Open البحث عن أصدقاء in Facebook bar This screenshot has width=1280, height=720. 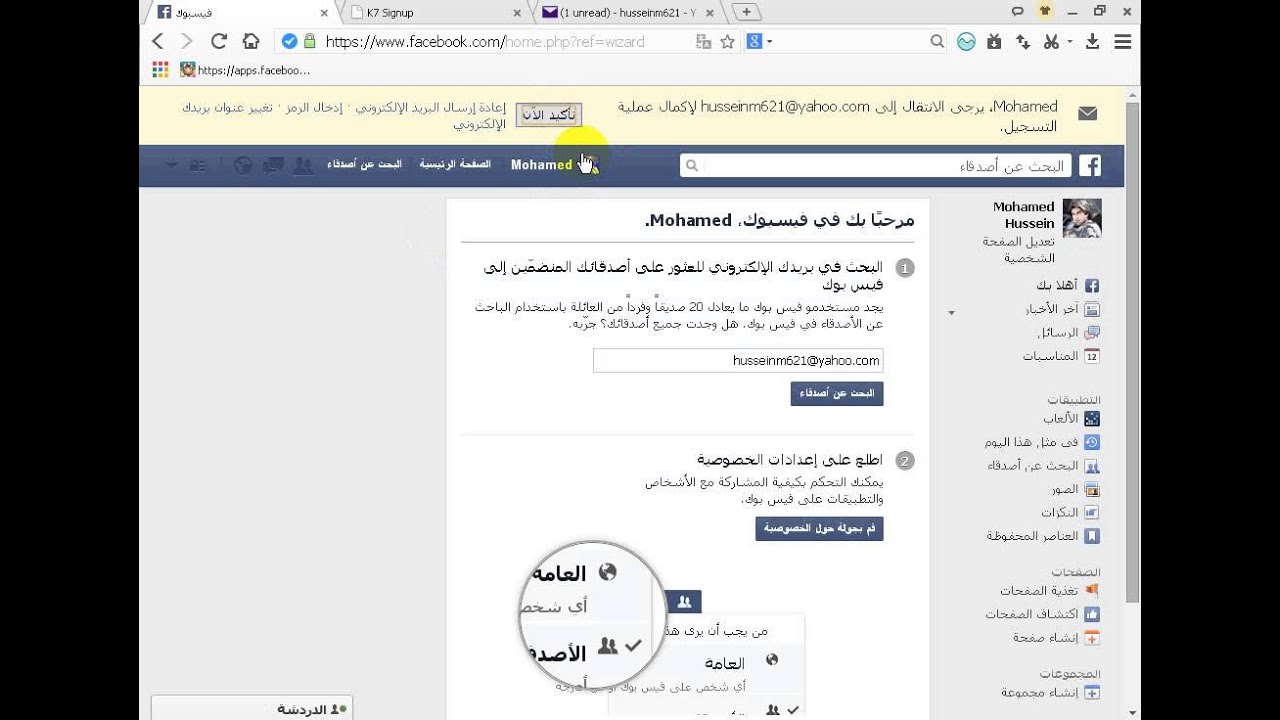pyautogui.click(x=364, y=165)
